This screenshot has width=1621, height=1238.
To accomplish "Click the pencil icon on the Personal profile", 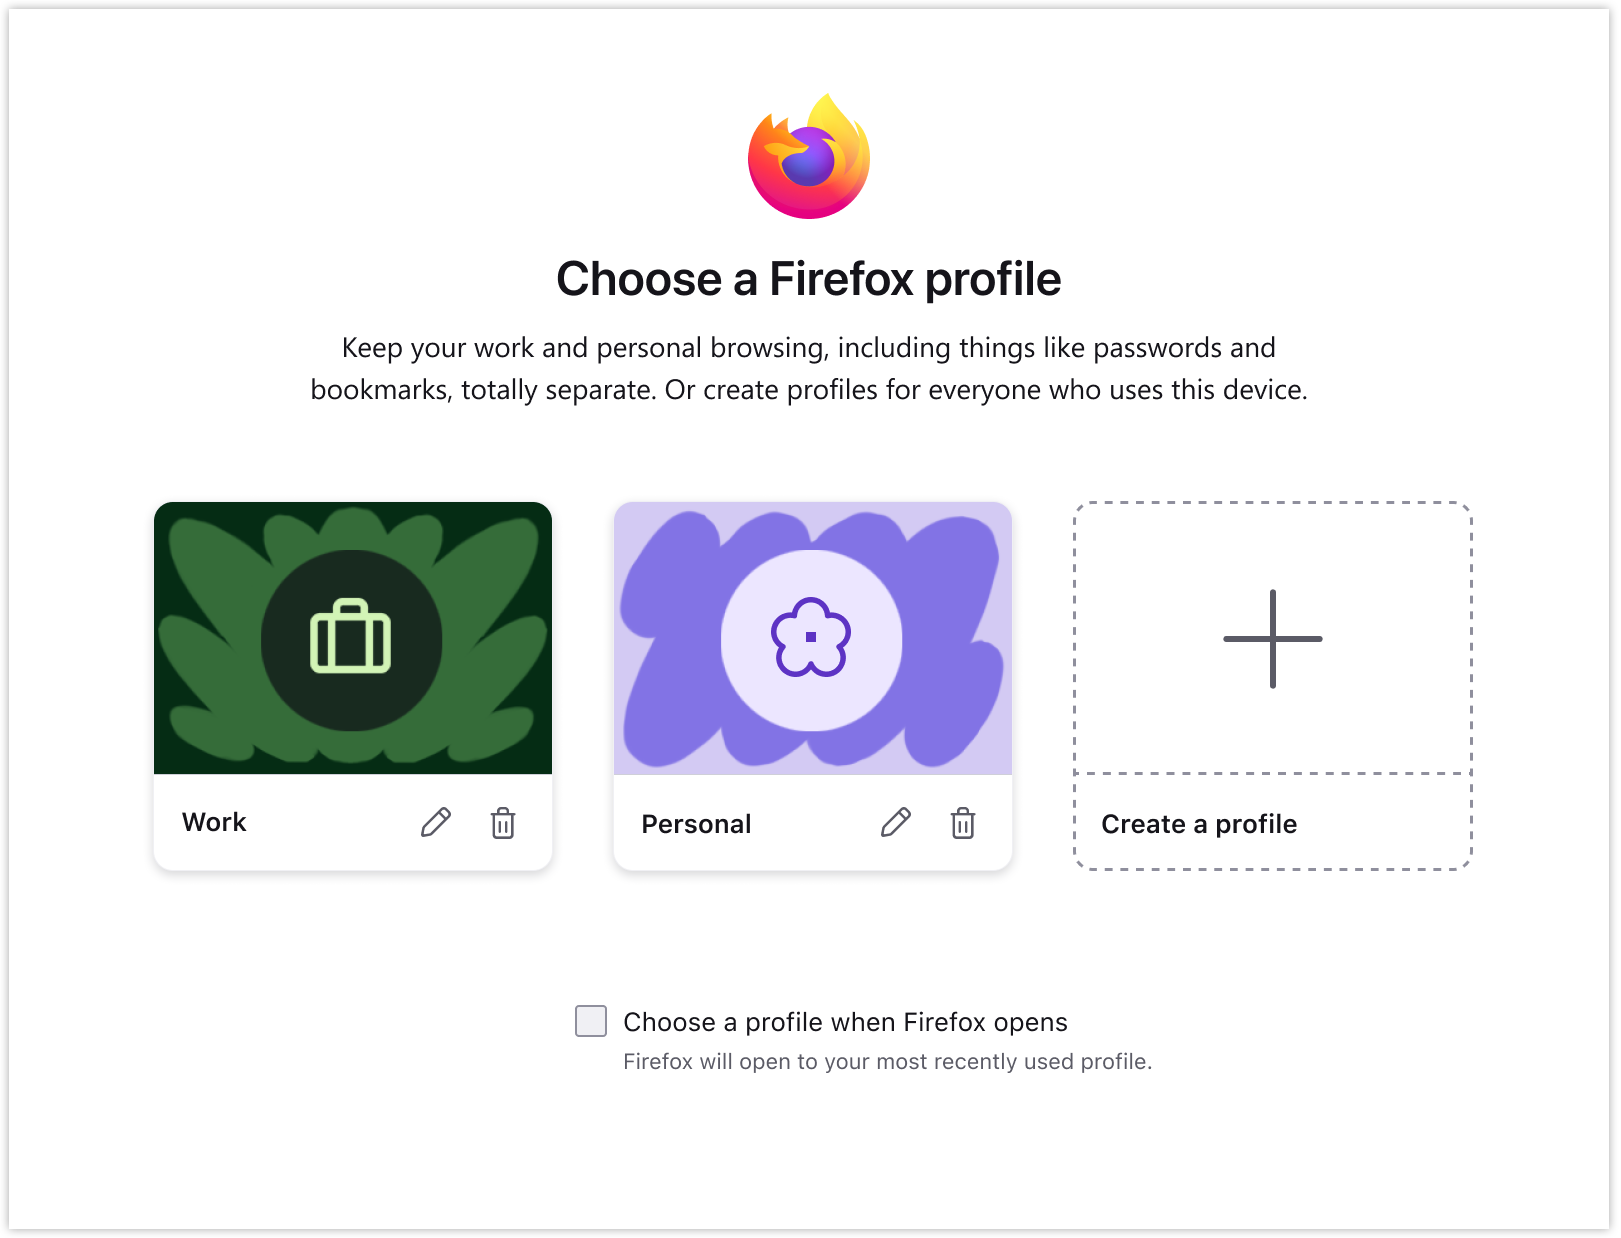I will tap(897, 822).
